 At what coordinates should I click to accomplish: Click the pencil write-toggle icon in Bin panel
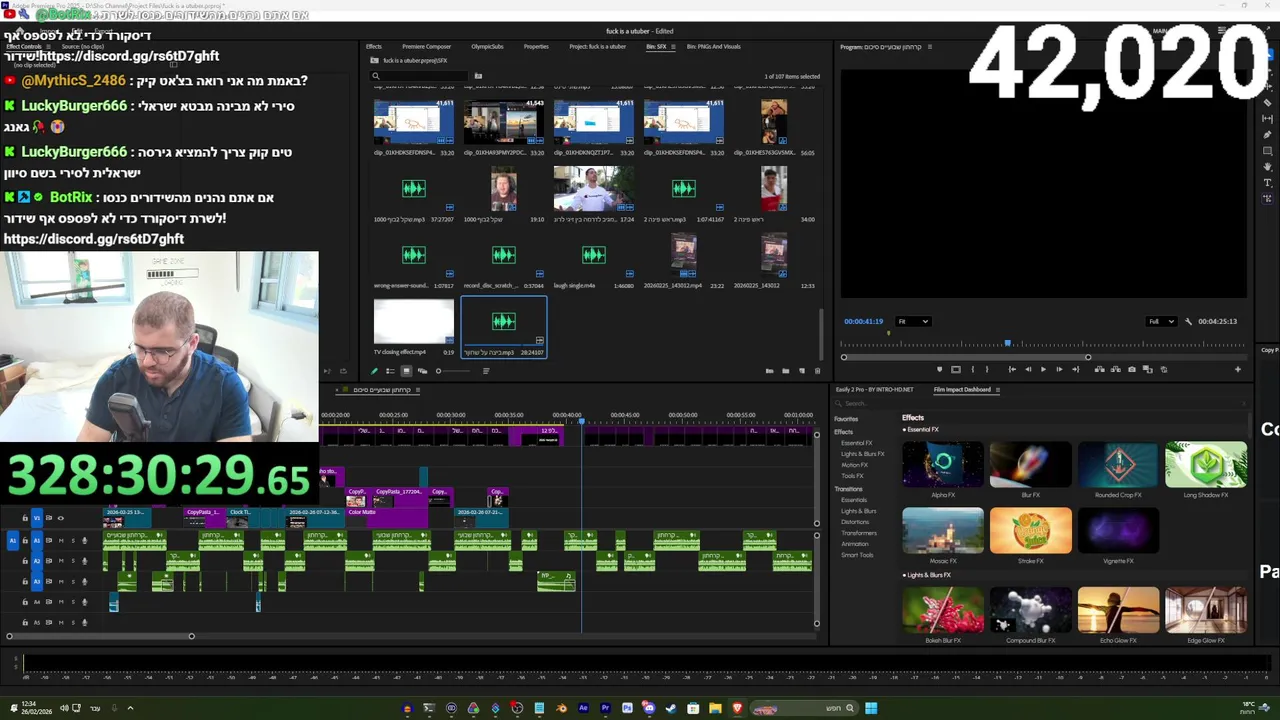point(374,371)
